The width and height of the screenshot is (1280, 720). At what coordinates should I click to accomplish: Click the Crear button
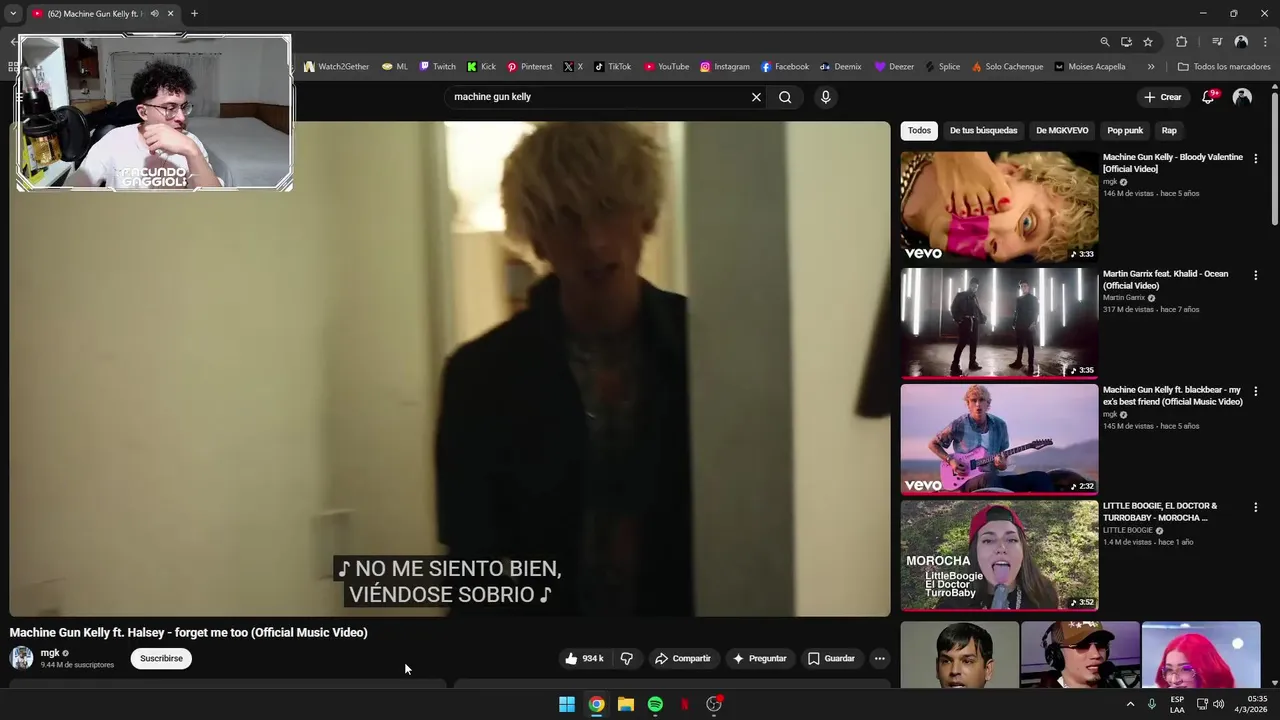tap(1163, 97)
